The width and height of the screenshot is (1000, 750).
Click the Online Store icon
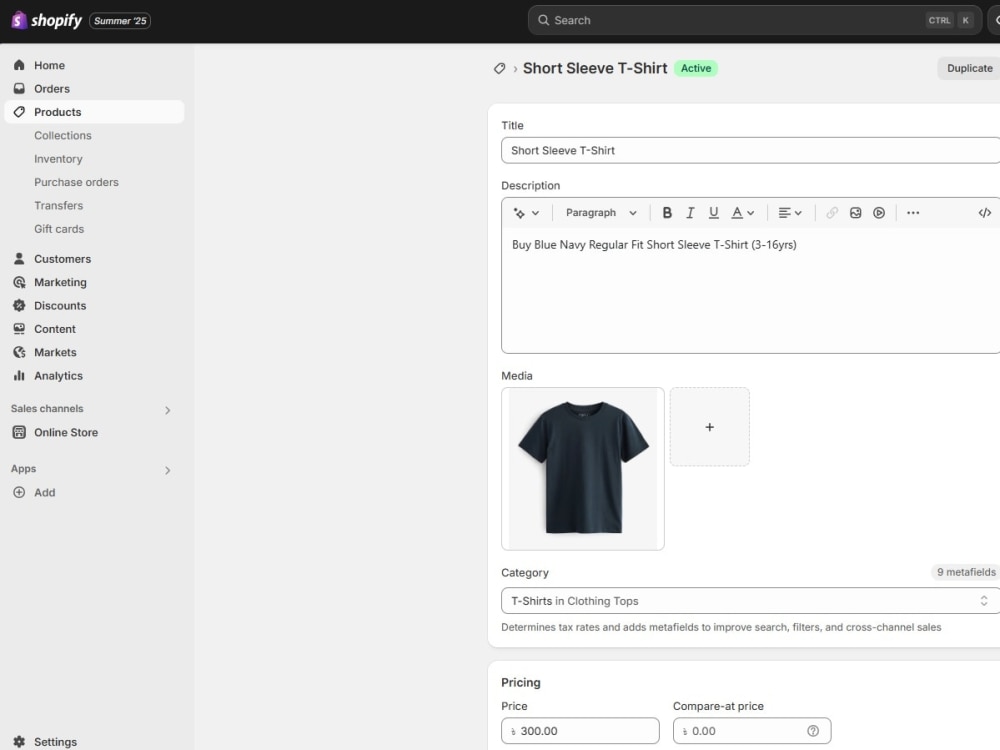(x=19, y=432)
